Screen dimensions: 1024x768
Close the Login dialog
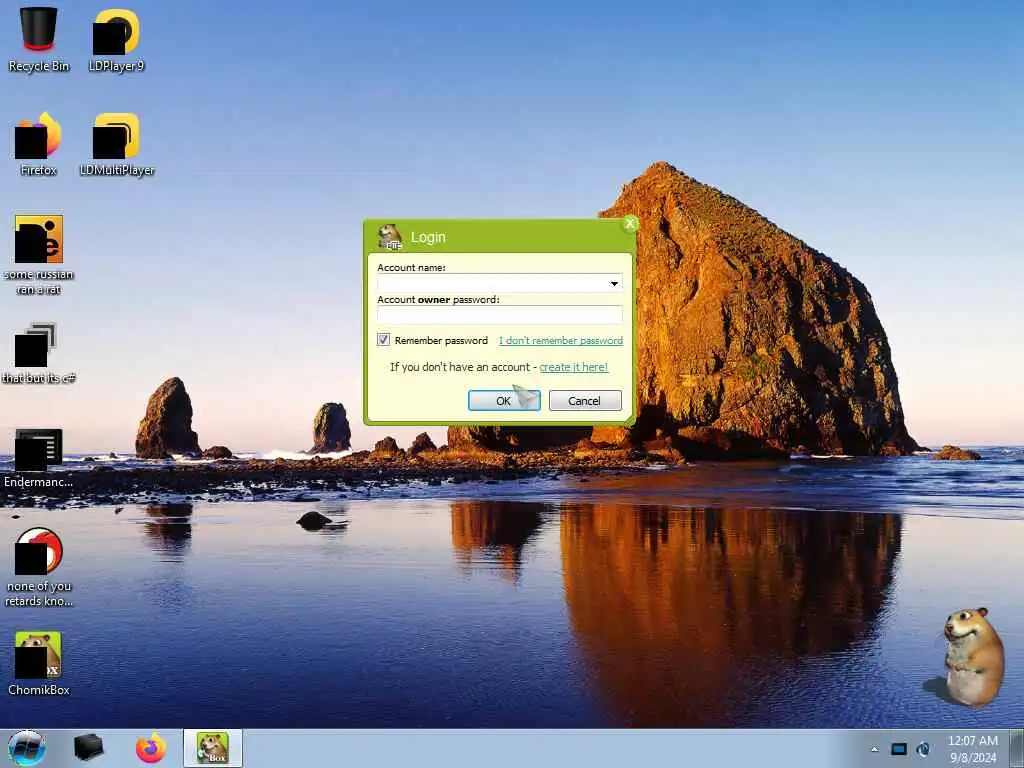tap(630, 223)
